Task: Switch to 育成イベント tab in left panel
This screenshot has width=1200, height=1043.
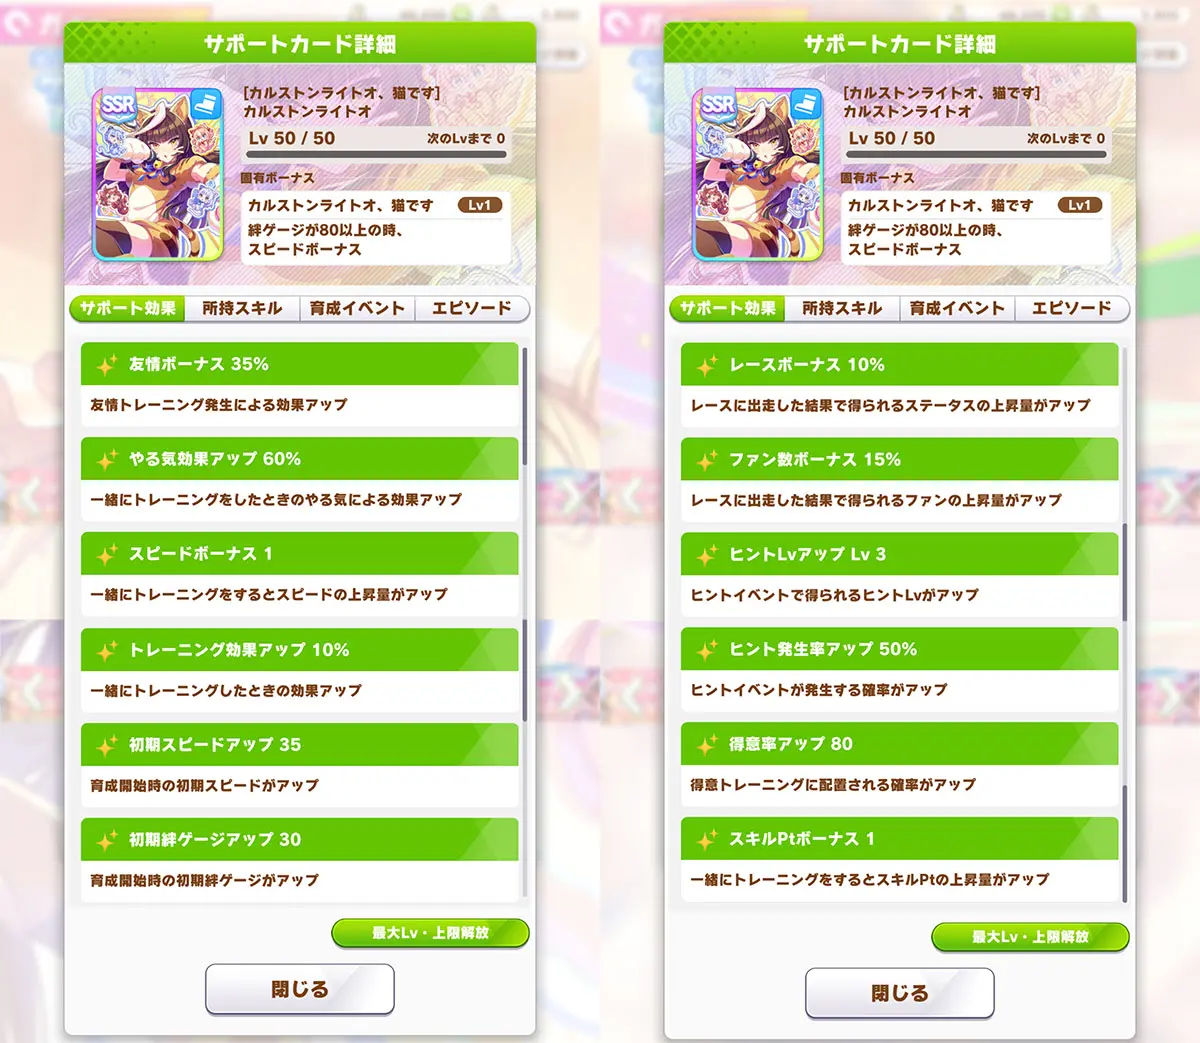Action: (x=357, y=308)
